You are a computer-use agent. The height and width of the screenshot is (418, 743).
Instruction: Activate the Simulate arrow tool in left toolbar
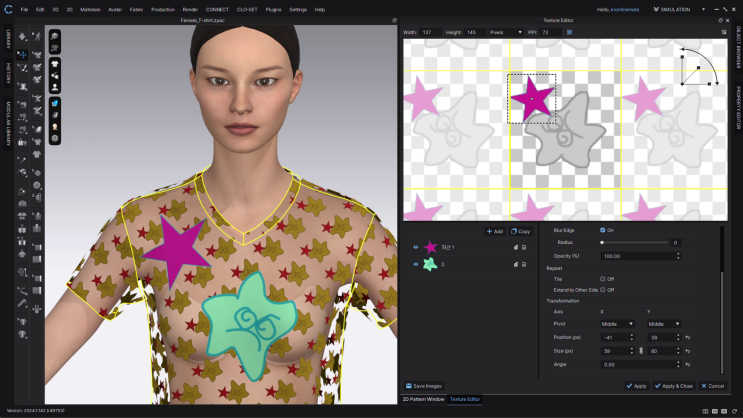[x=22, y=36]
